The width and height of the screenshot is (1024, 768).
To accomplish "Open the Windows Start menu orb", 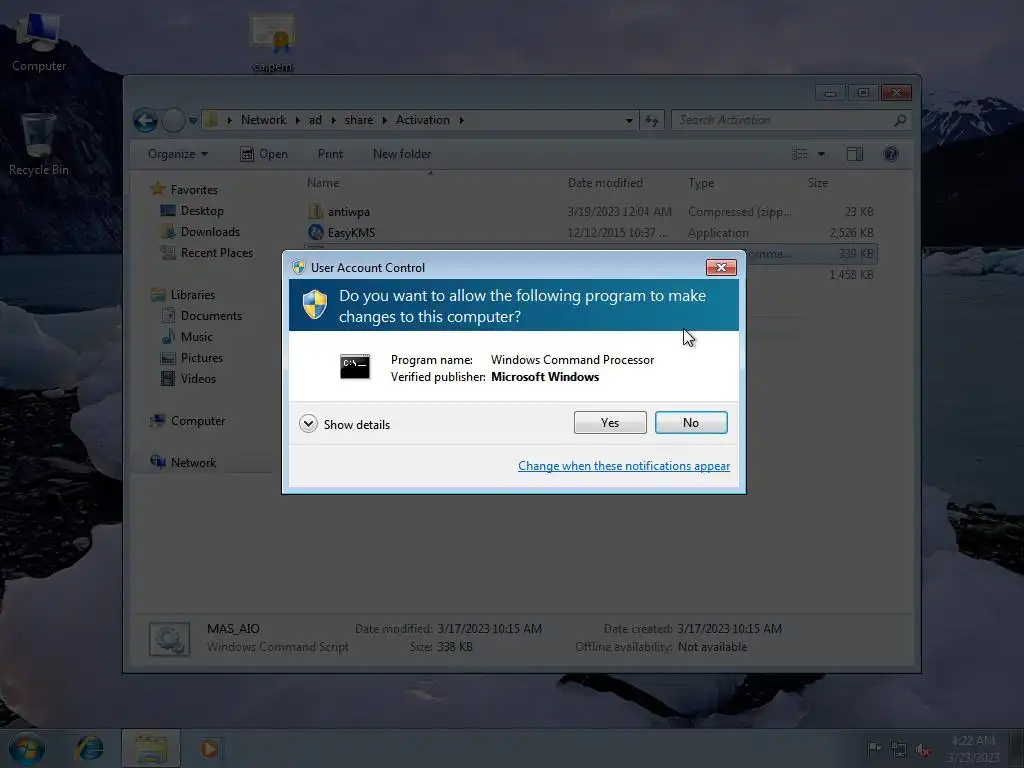I will [x=27, y=748].
